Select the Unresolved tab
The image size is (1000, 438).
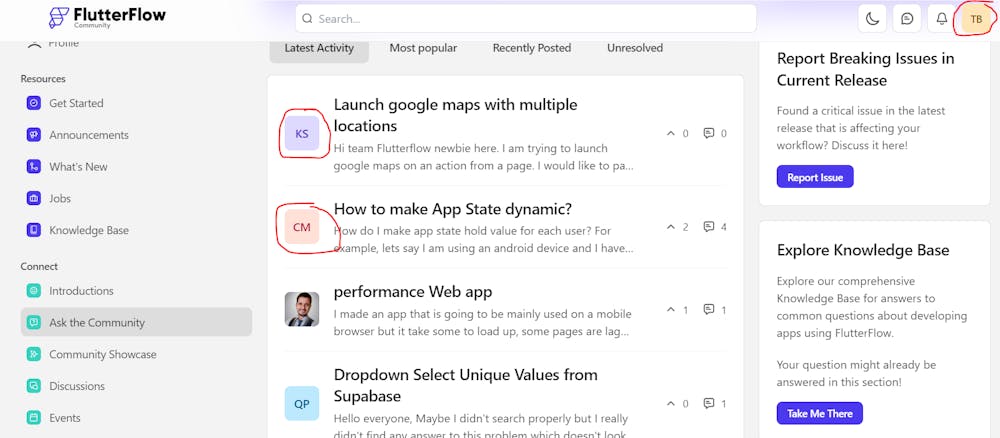[x=634, y=48]
